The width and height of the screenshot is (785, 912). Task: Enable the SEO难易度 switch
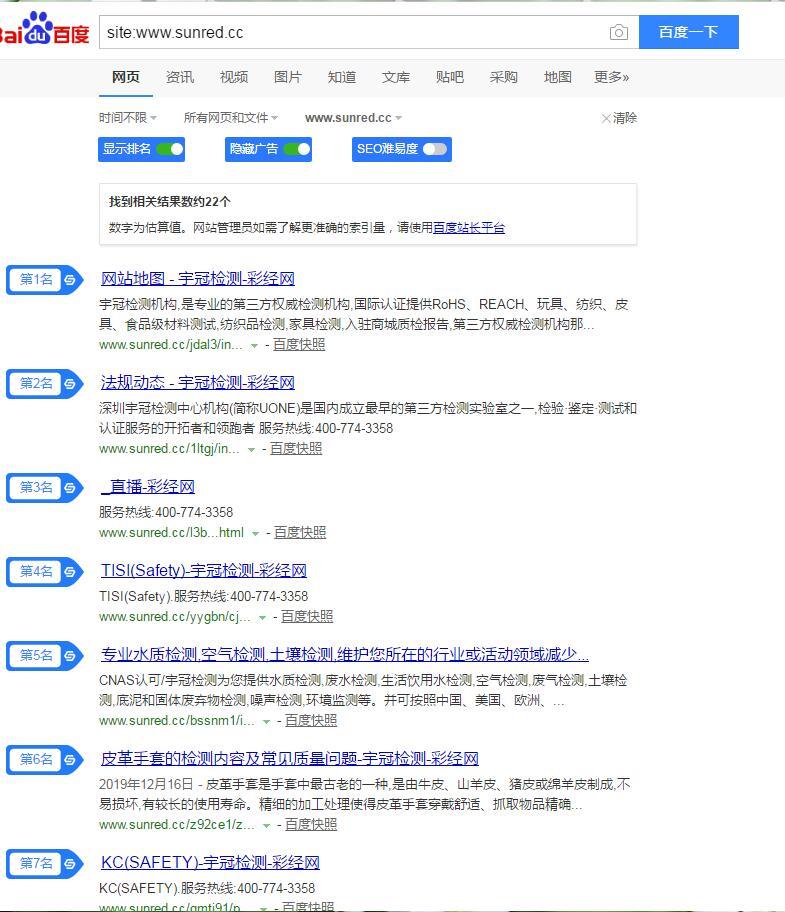pyautogui.click(x=435, y=149)
